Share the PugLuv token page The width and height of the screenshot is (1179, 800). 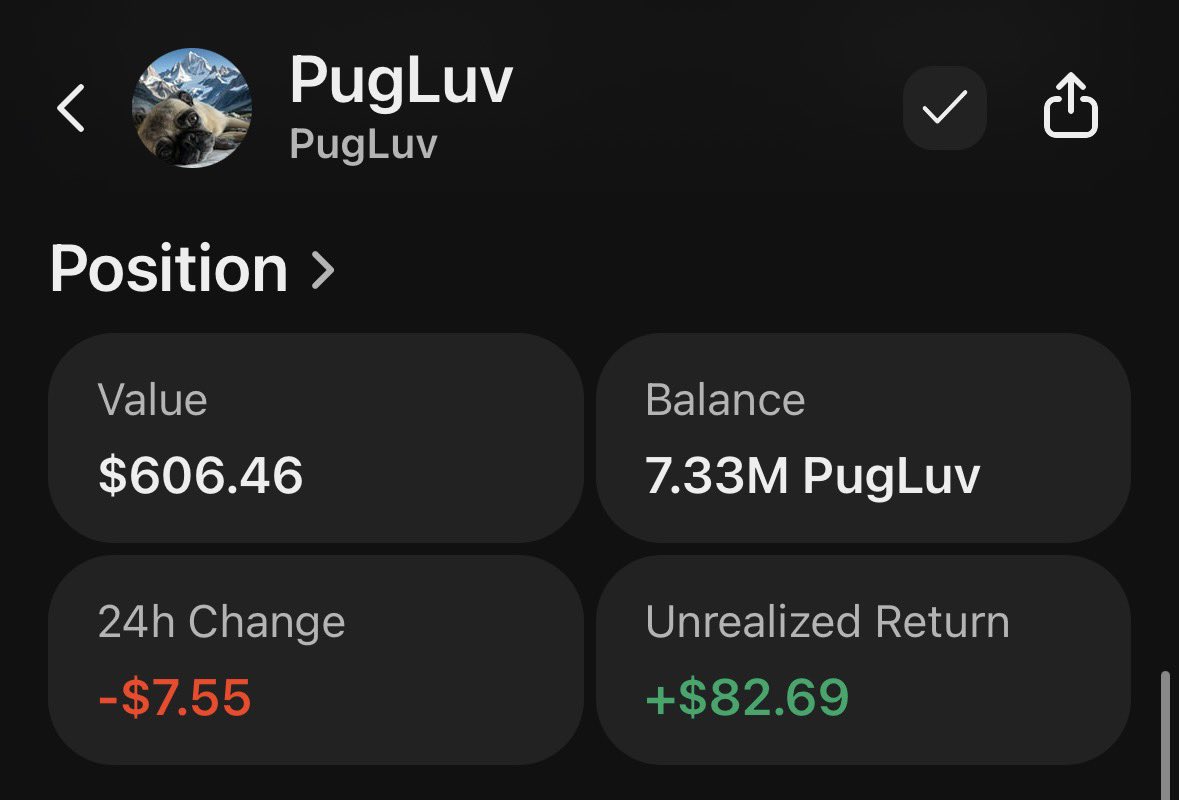(1071, 108)
